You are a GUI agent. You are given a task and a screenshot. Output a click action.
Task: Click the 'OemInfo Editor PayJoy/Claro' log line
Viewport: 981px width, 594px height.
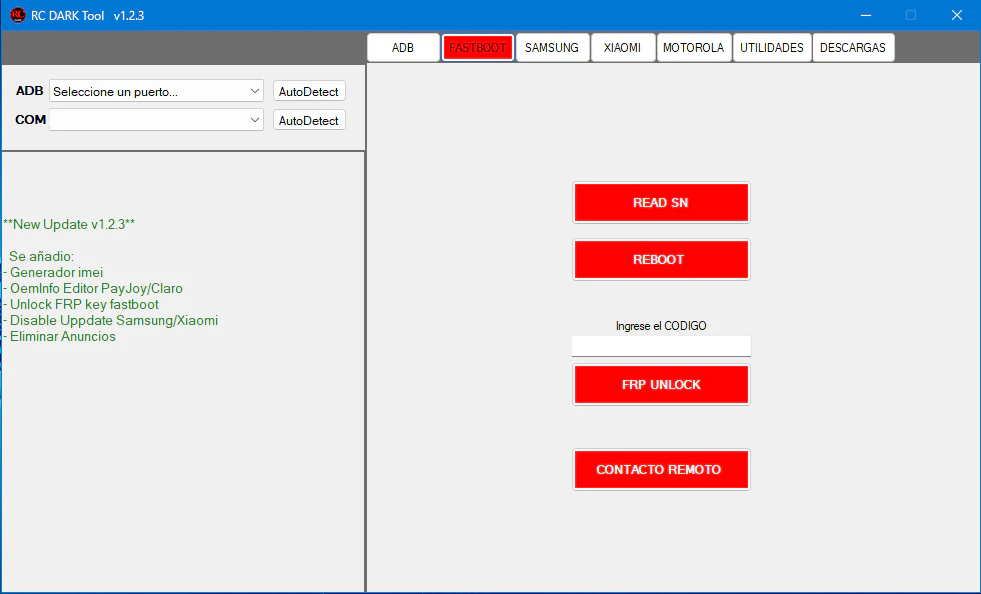[96, 289]
